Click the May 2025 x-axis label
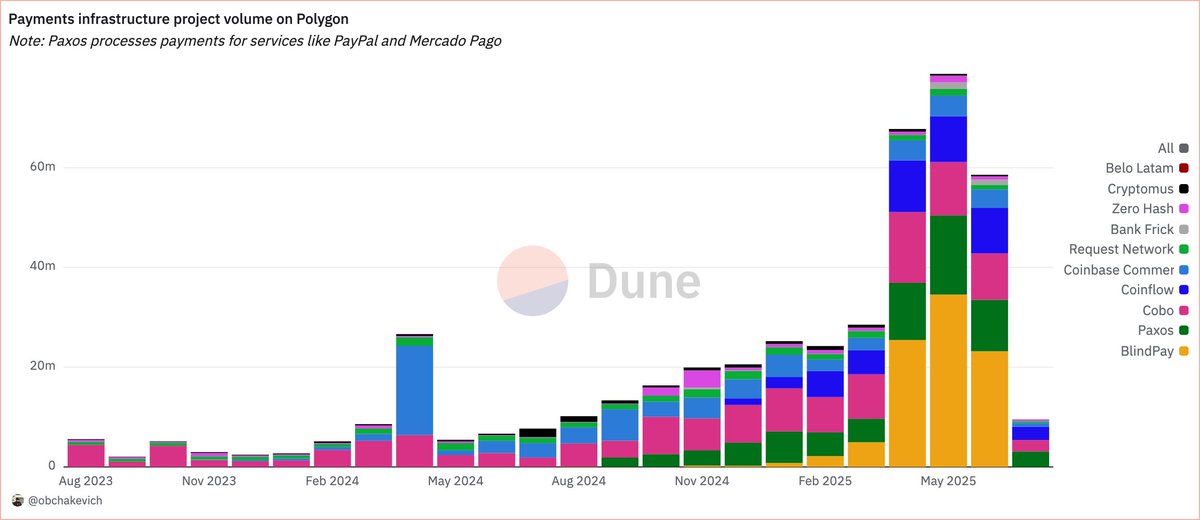The height and width of the screenshot is (520, 1200). 948,482
